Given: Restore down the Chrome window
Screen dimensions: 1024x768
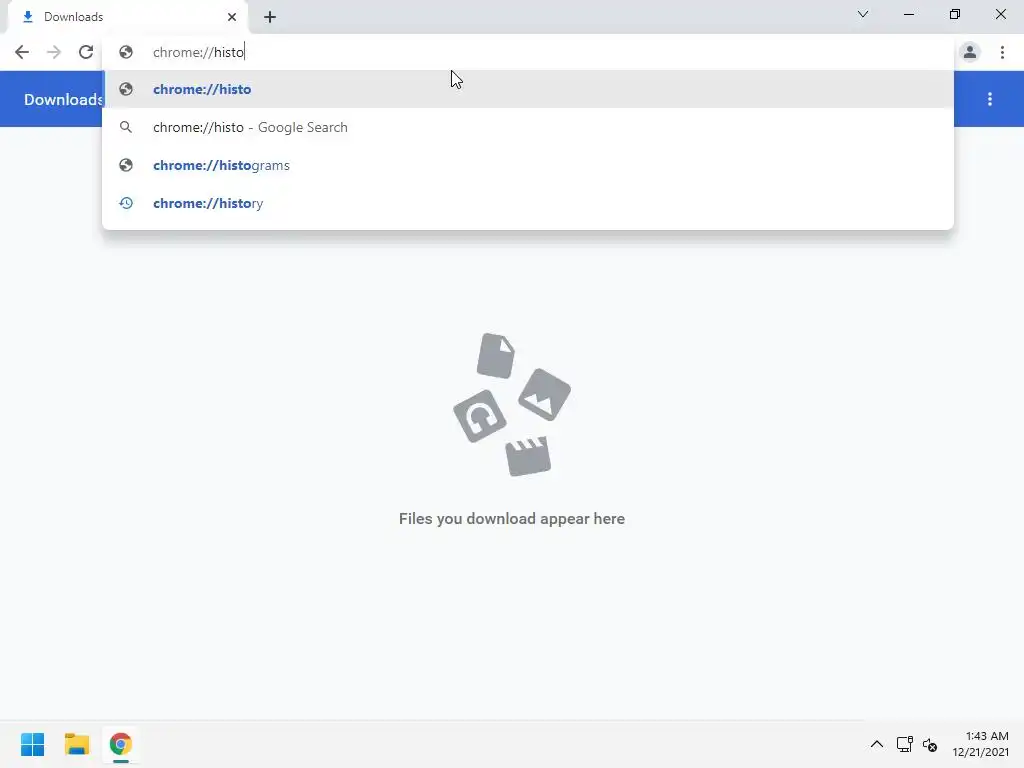Looking at the screenshot, I should pos(955,14).
